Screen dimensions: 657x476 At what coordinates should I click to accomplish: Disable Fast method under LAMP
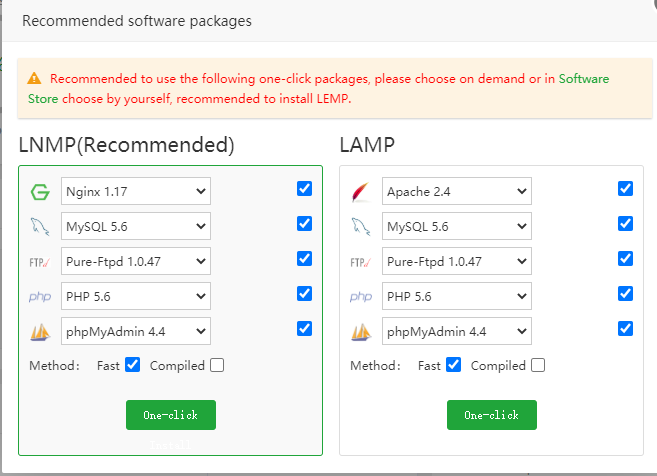(453, 365)
